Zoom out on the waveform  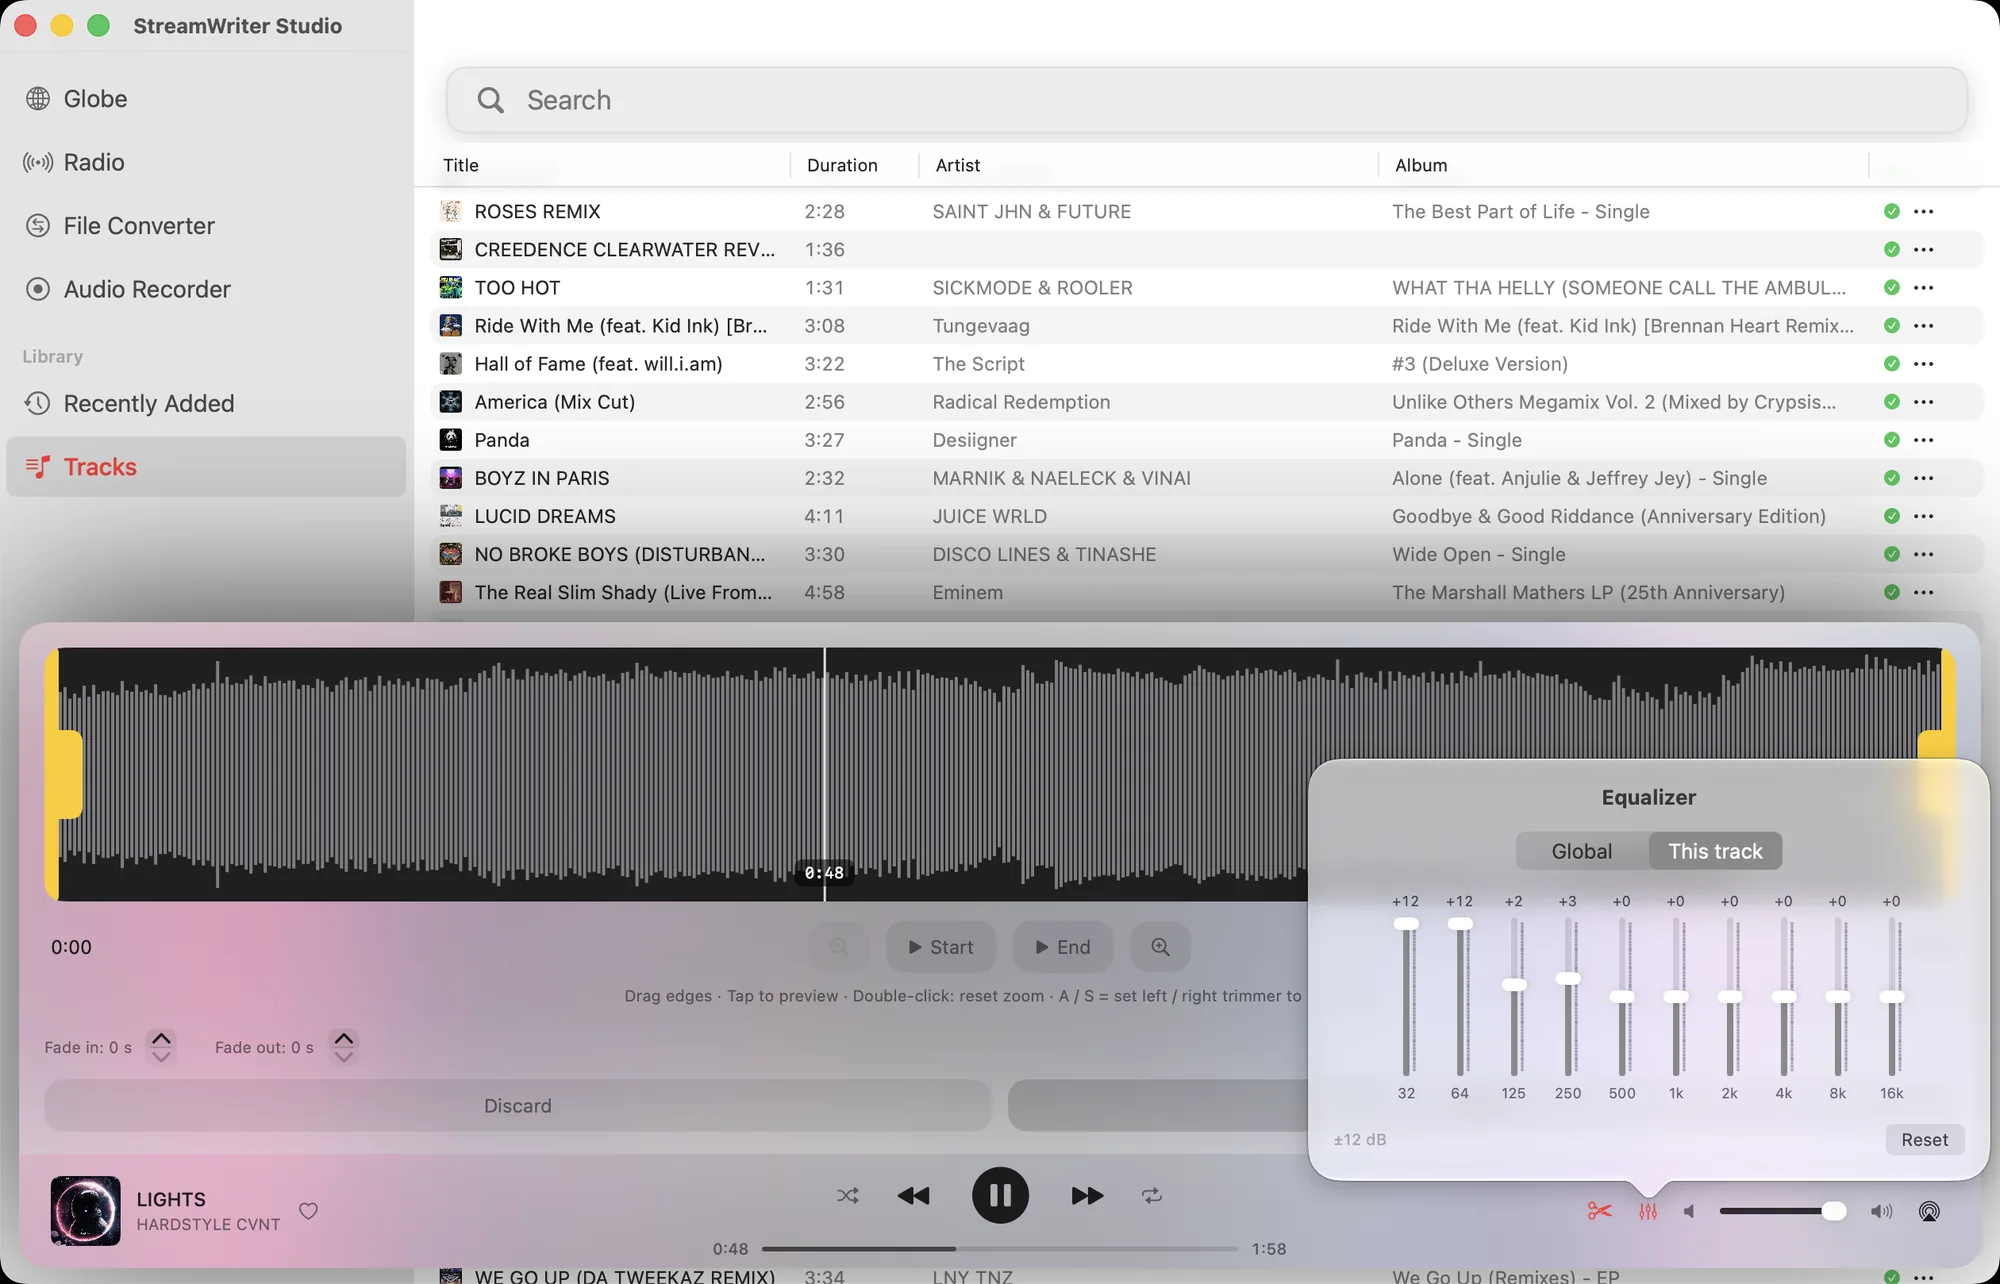click(x=839, y=947)
